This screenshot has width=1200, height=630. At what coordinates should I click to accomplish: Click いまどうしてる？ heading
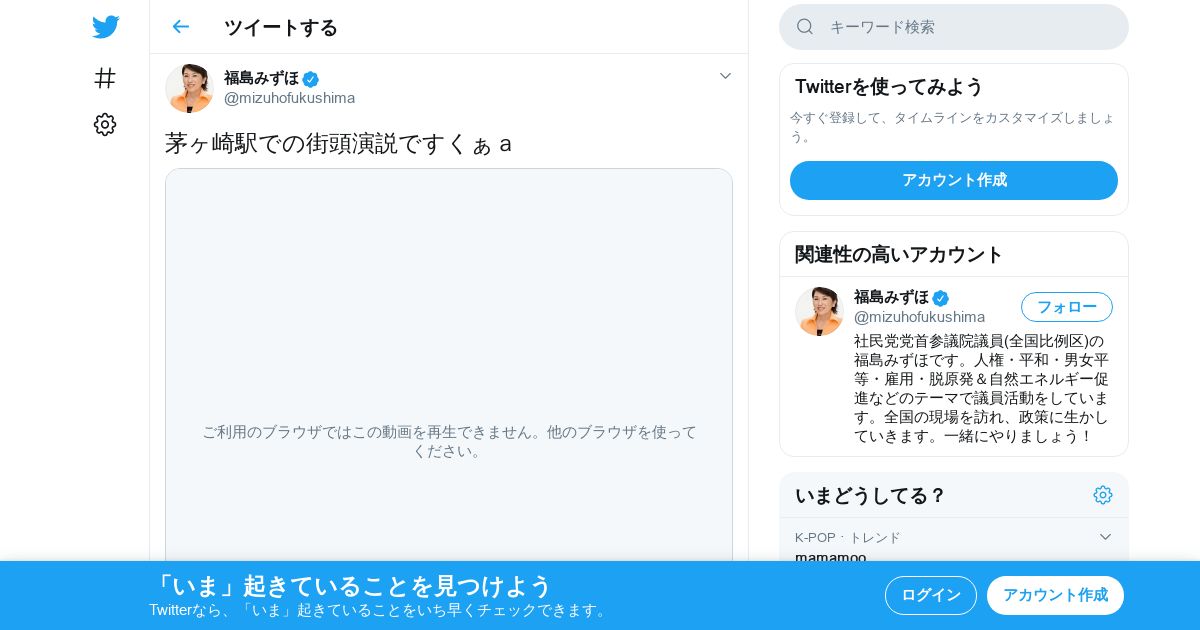(x=870, y=495)
